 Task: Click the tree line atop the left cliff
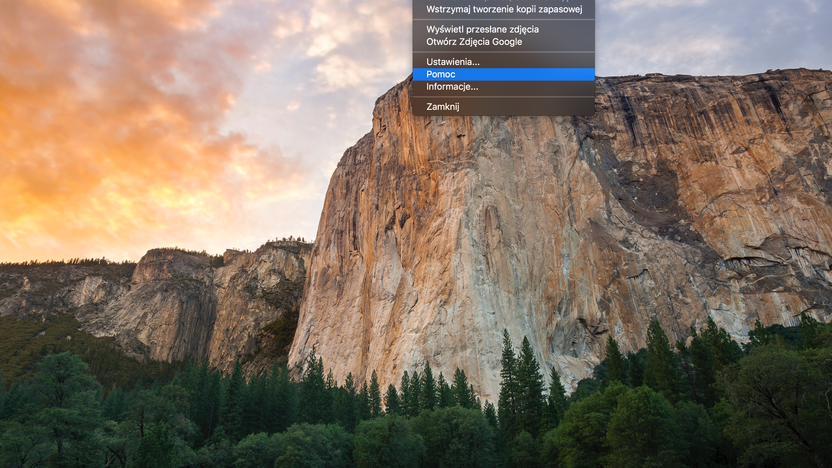tap(175, 252)
